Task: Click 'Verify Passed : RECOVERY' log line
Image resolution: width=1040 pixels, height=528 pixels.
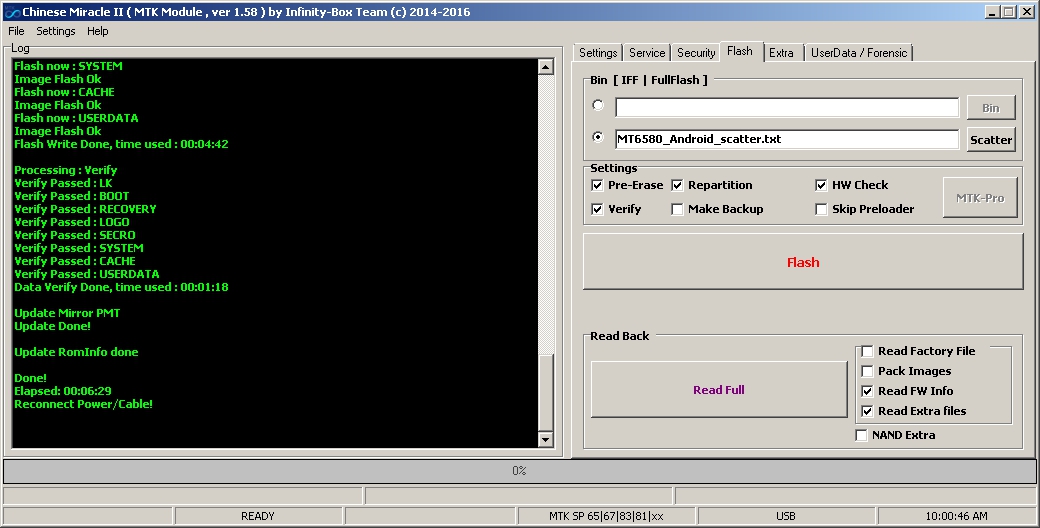Action: (x=85, y=209)
